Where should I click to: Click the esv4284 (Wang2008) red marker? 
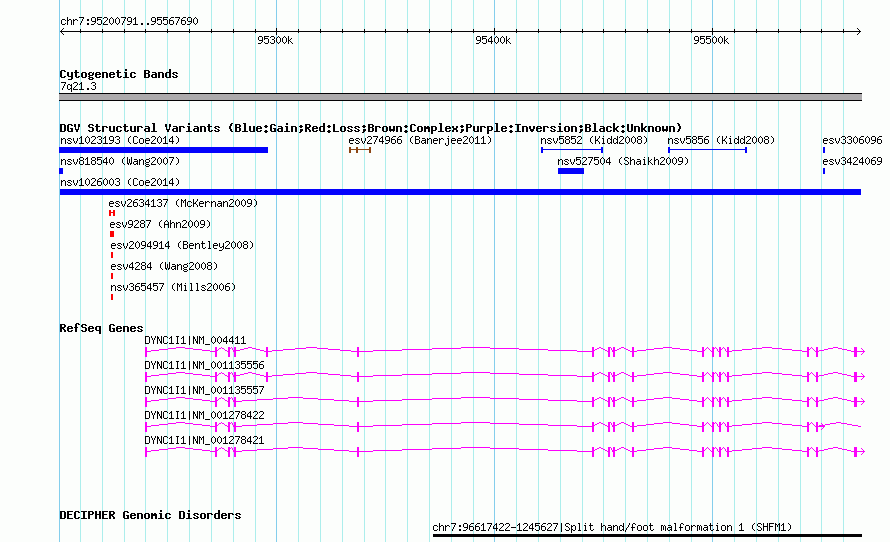coord(112,276)
